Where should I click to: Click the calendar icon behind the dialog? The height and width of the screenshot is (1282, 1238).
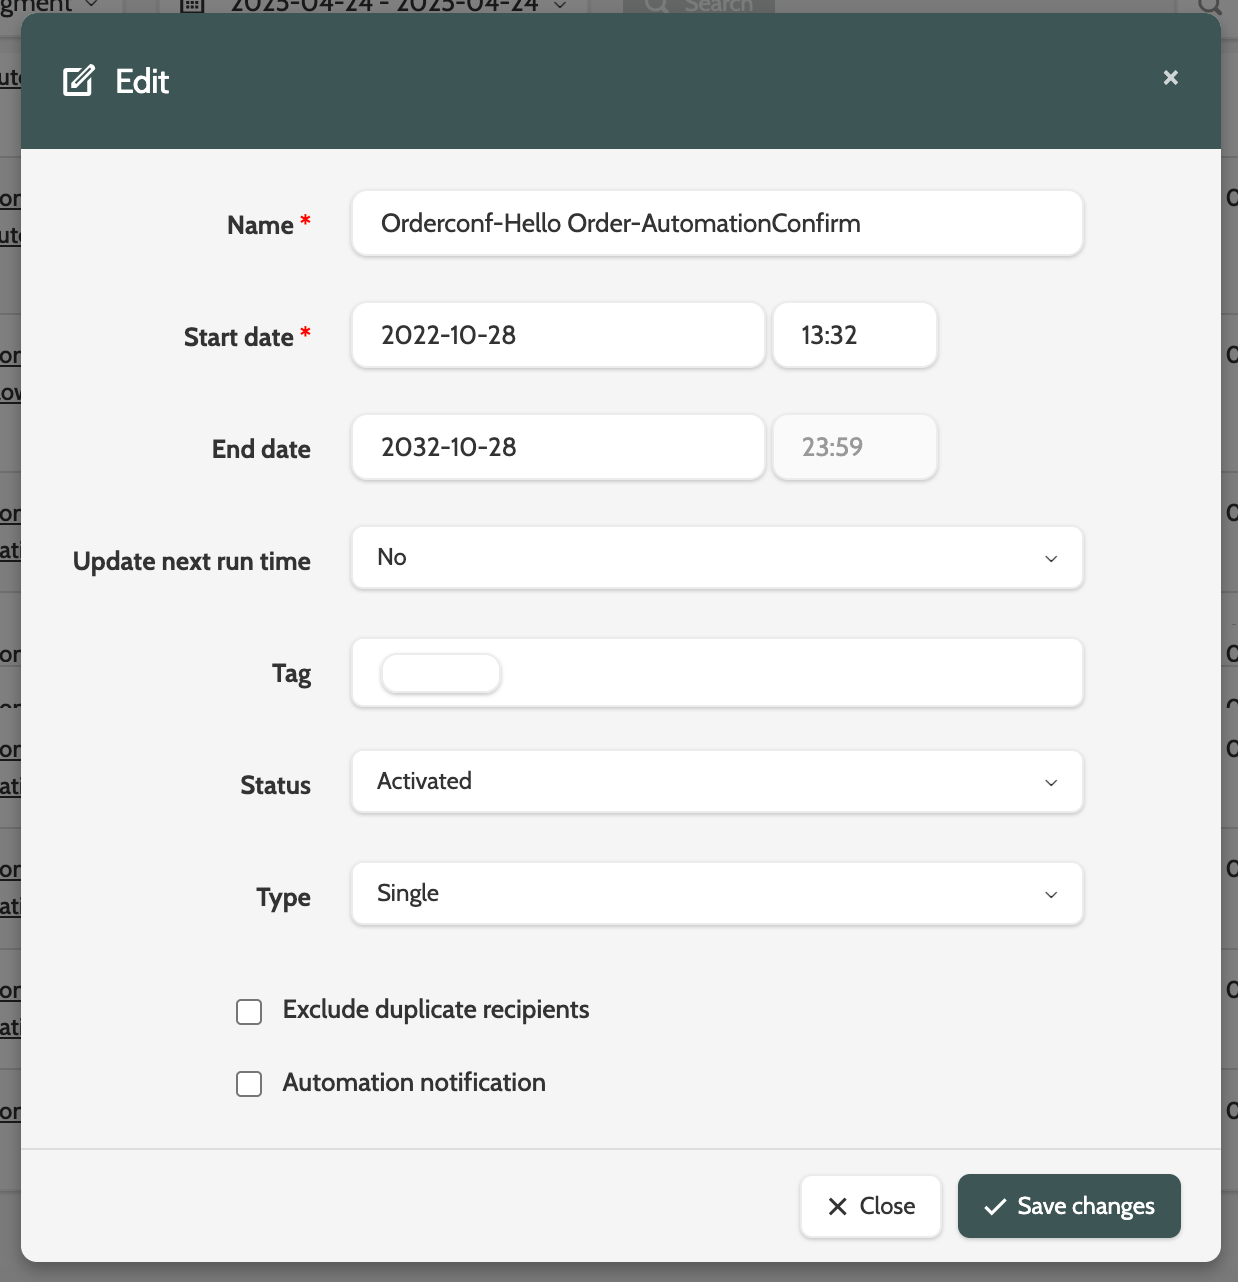coord(192,5)
